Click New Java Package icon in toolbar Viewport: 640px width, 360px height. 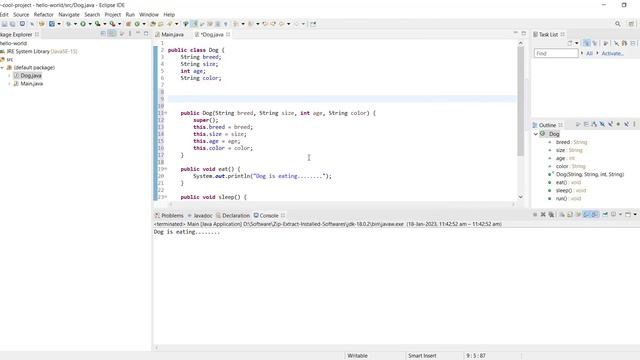[128, 24]
